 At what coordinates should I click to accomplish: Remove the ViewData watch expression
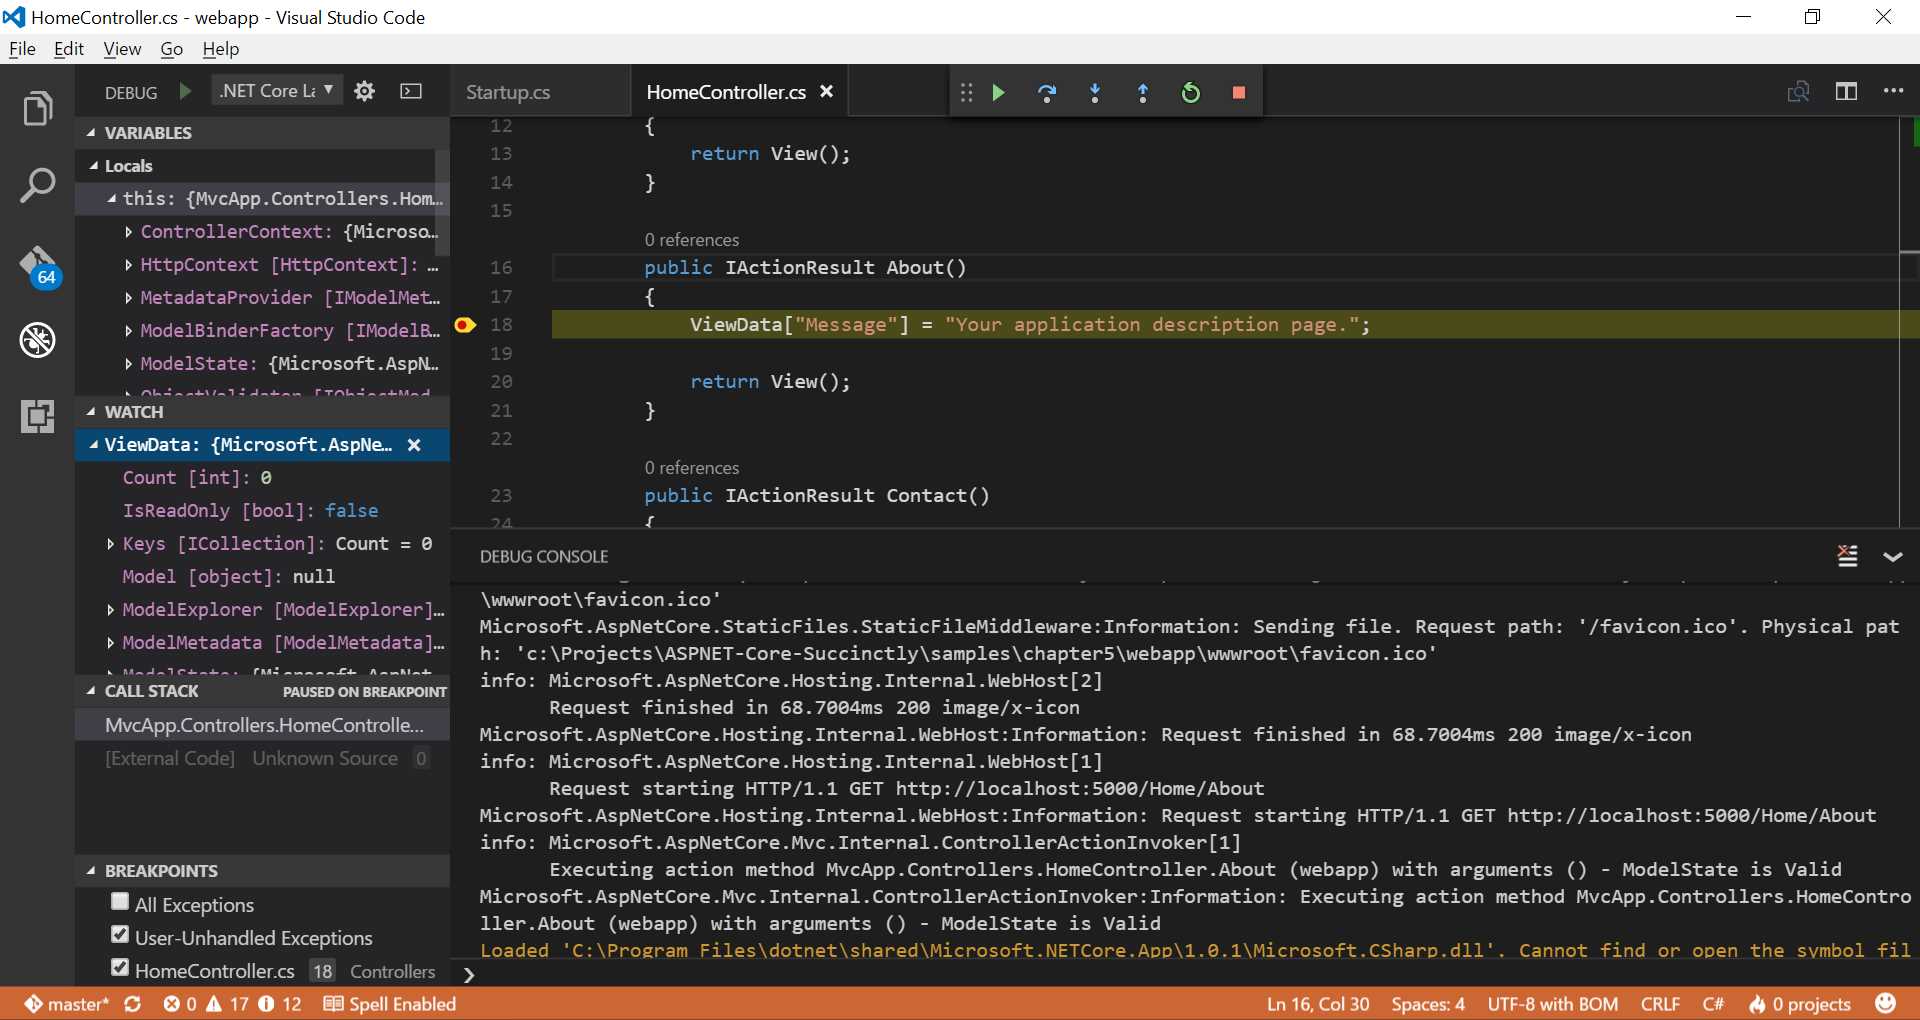(x=414, y=445)
